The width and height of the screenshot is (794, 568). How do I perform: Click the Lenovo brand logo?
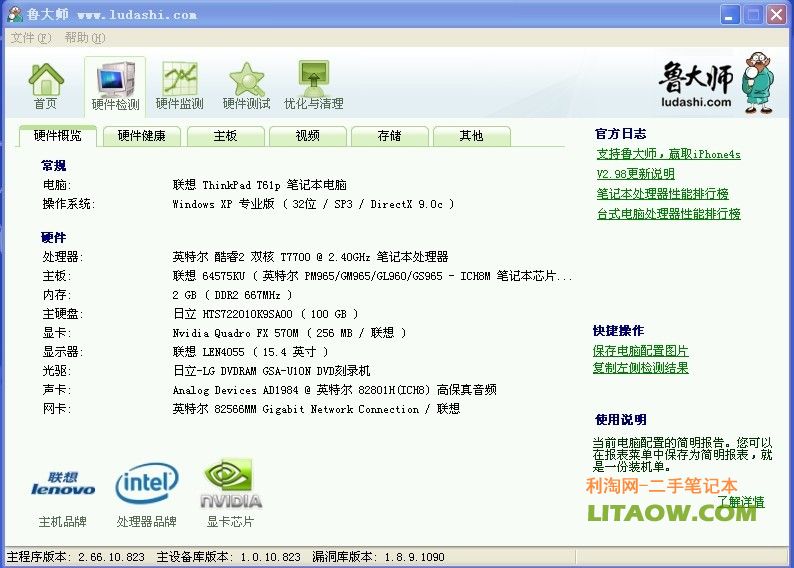point(63,485)
